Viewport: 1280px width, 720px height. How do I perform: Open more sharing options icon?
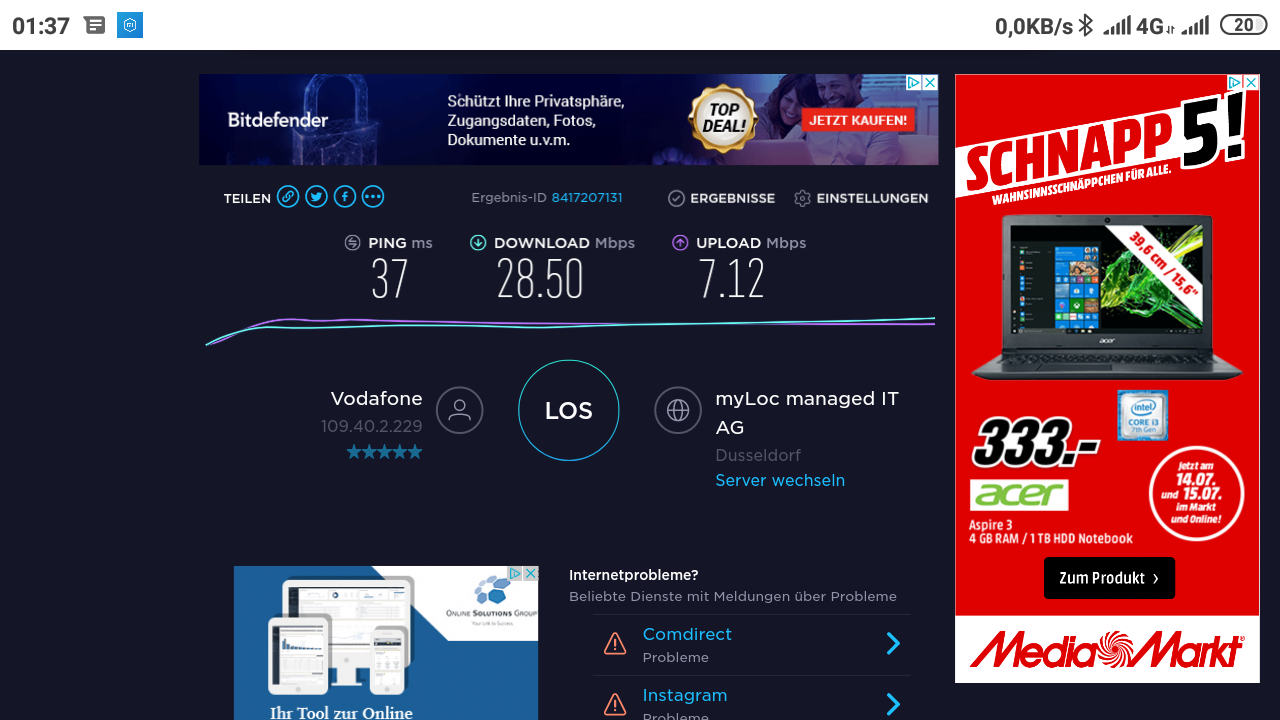tap(373, 197)
